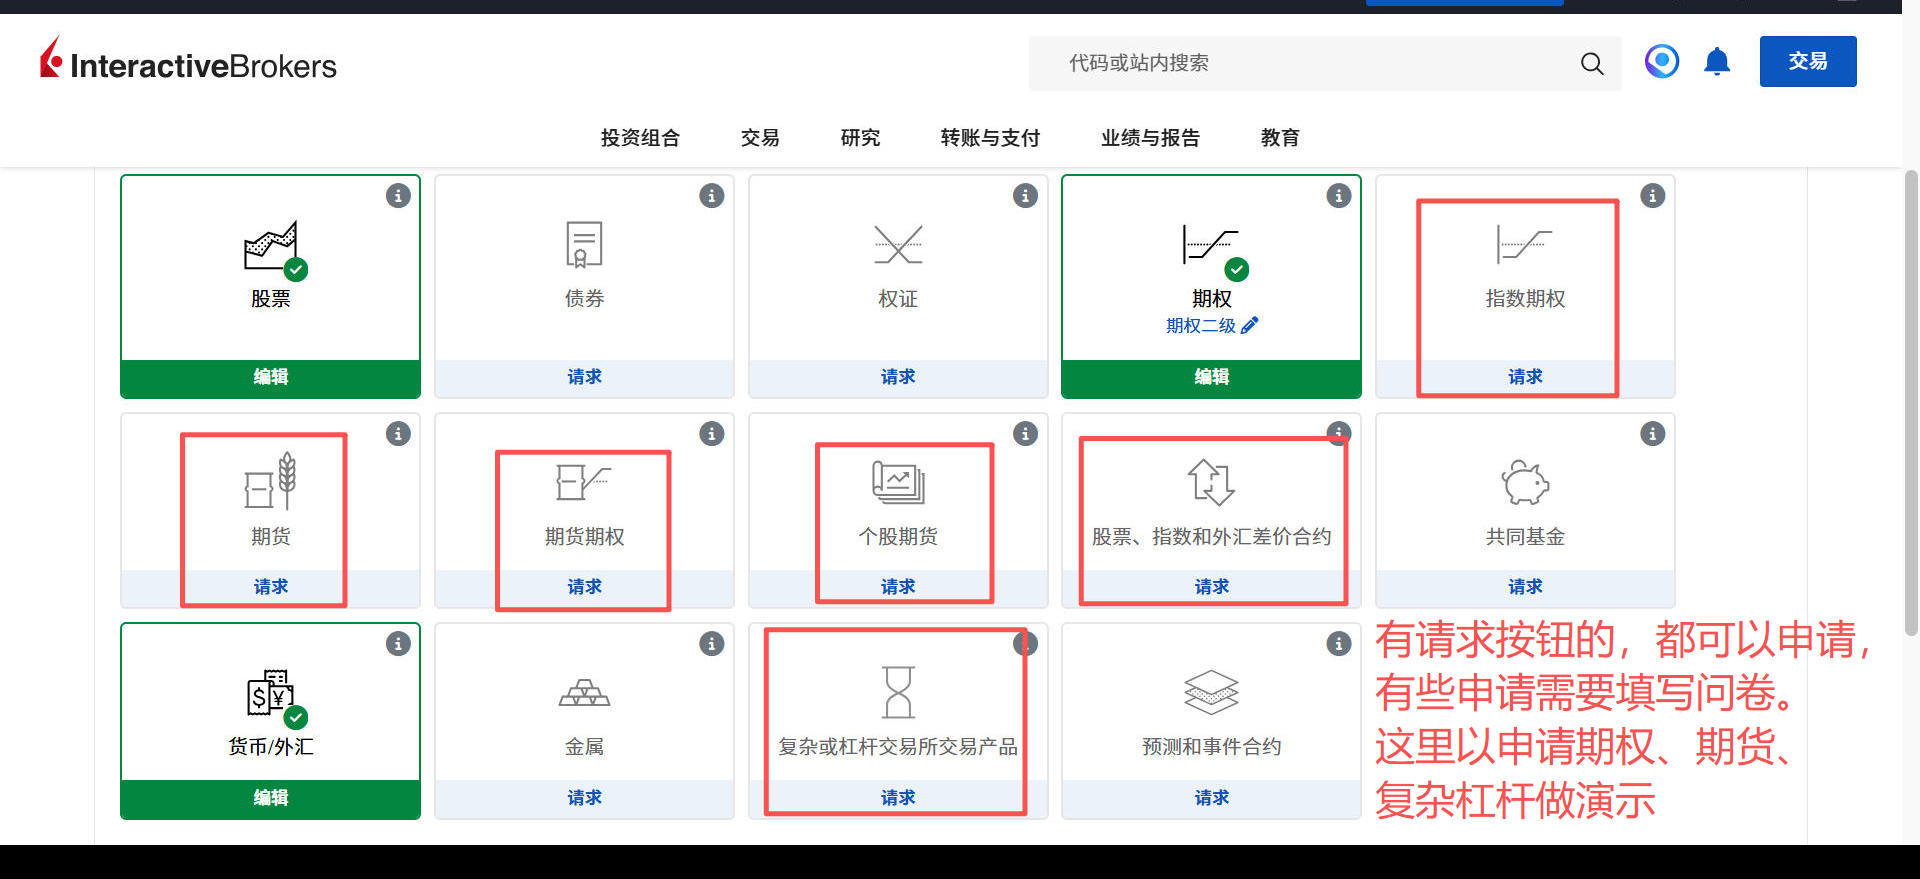Click the 金属 gold bars icon

click(x=584, y=692)
